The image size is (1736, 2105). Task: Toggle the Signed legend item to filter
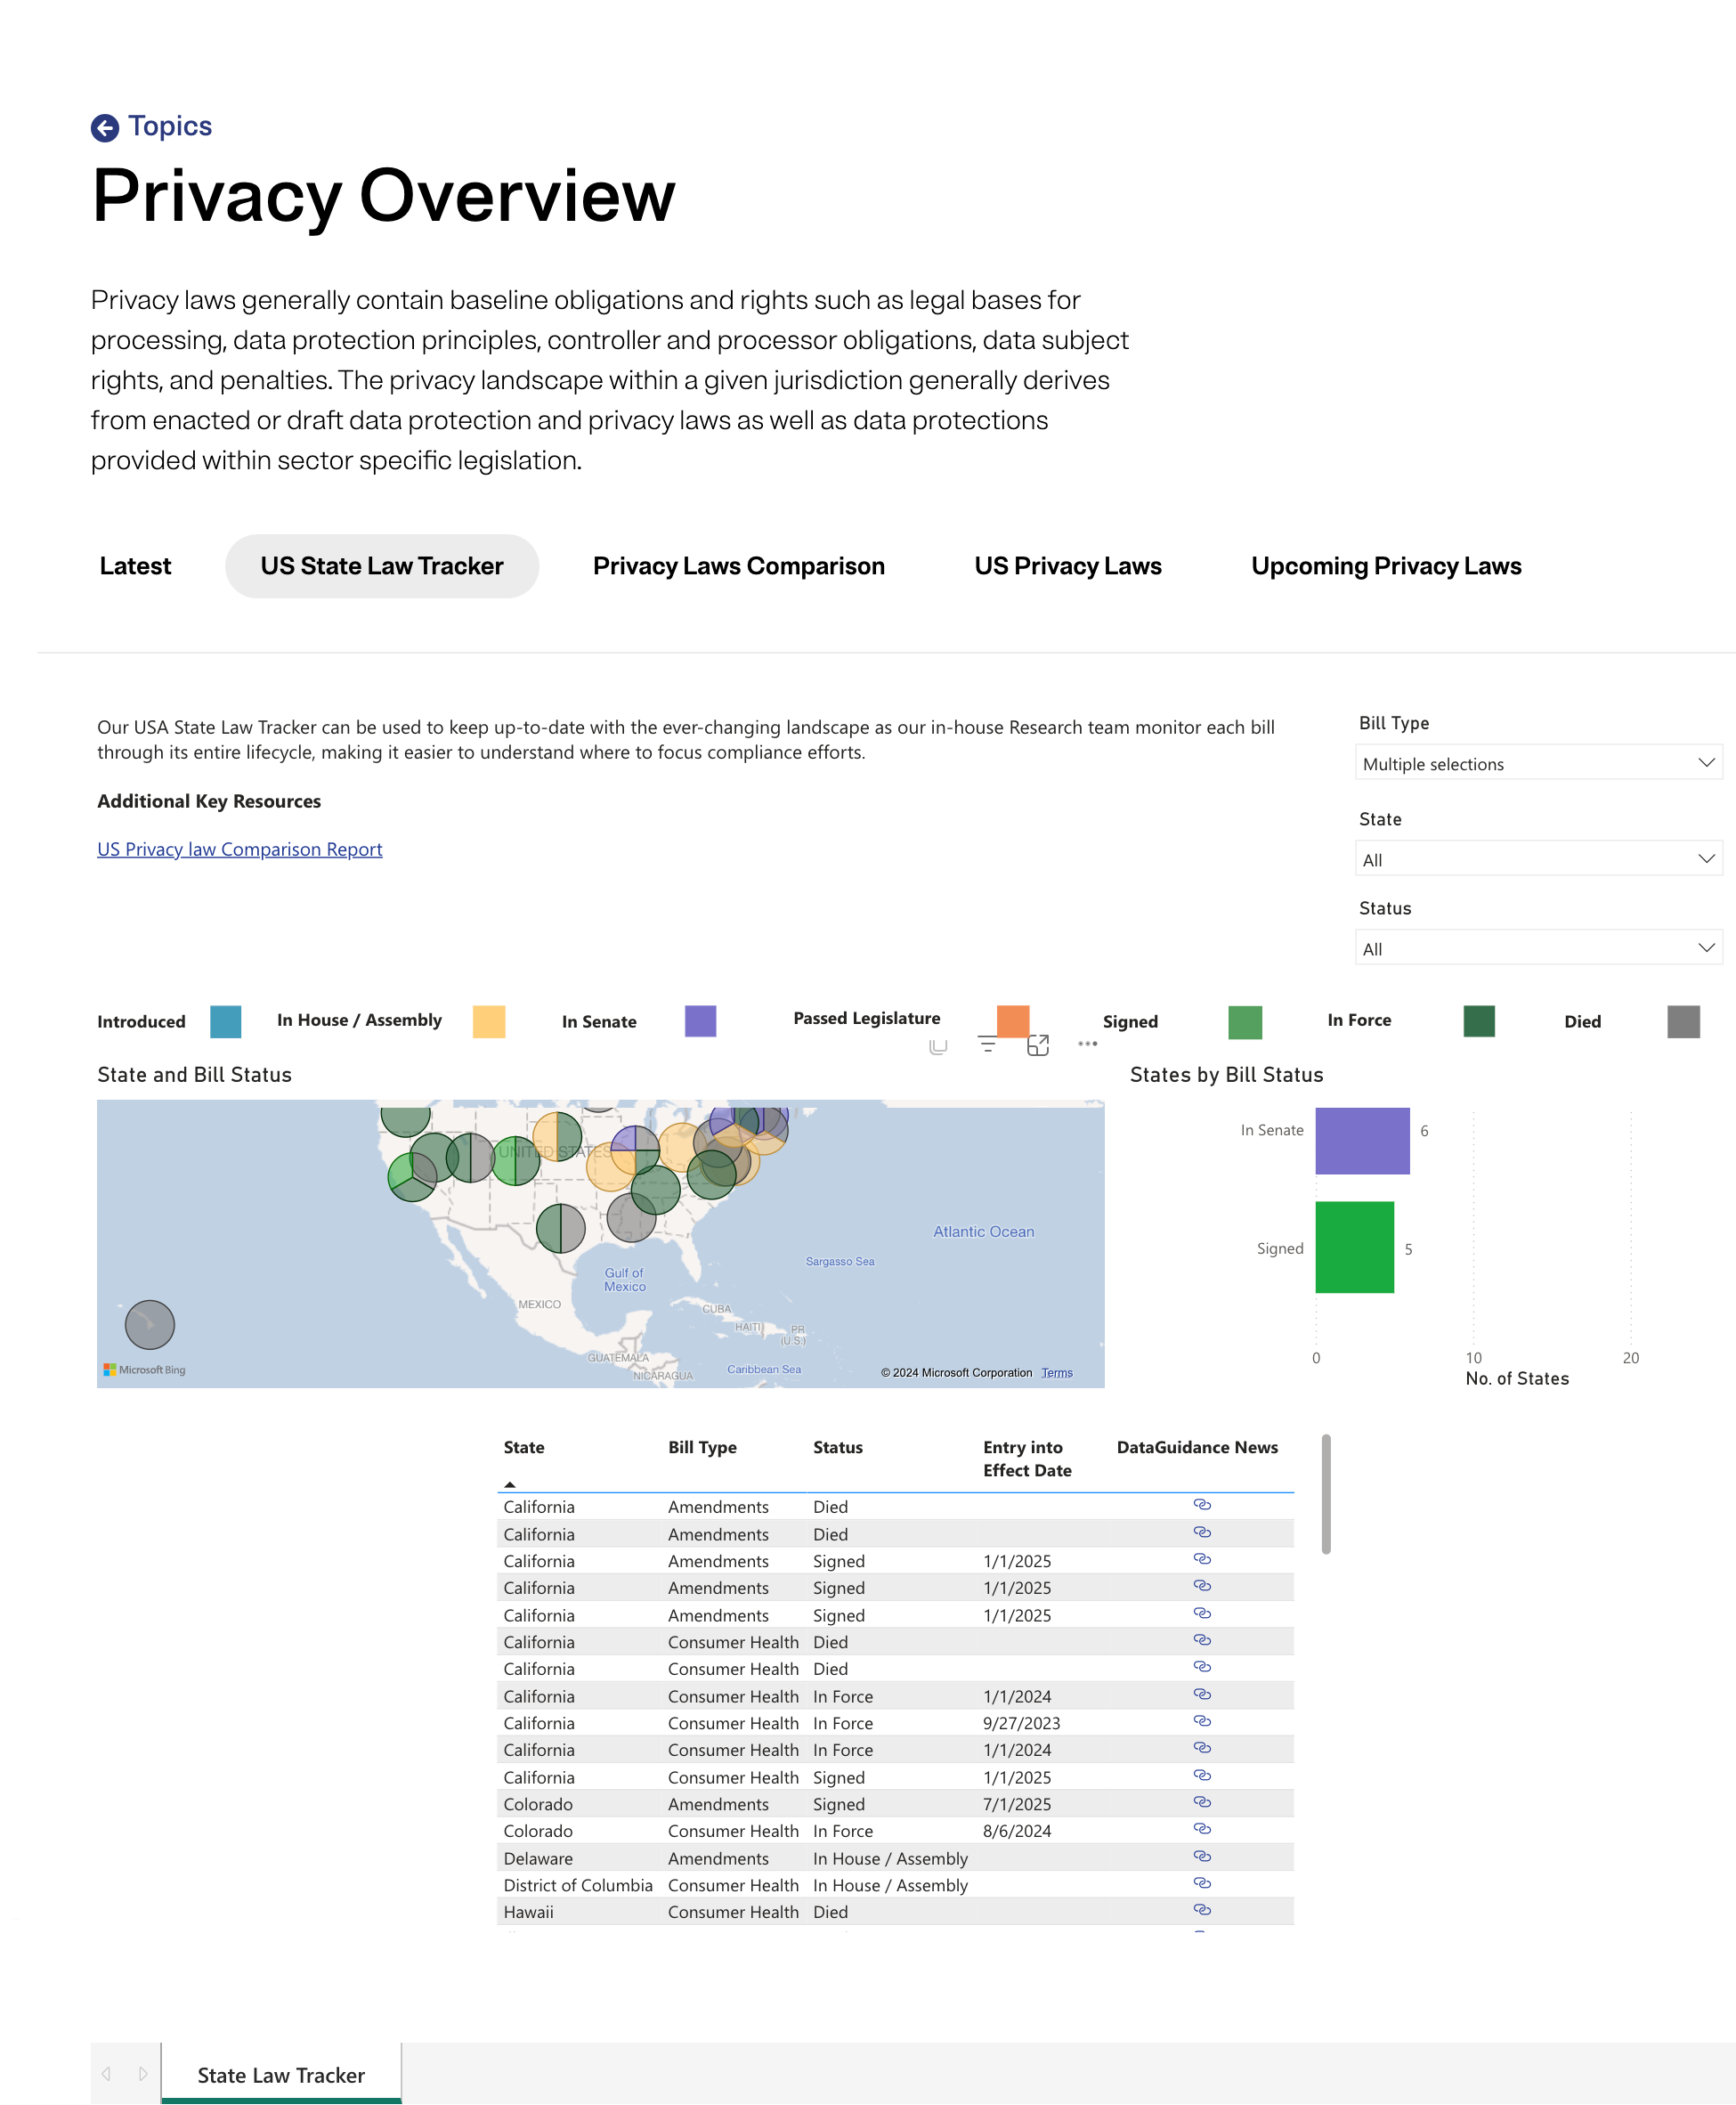[1243, 1022]
